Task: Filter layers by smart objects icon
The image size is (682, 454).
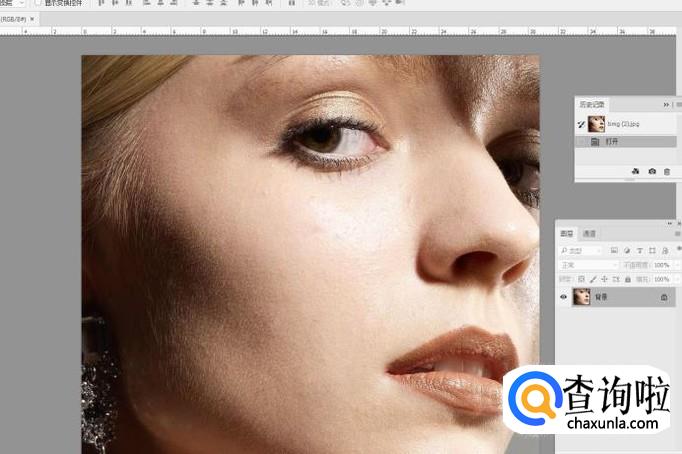Action: pyautogui.click(x=665, y=250)
